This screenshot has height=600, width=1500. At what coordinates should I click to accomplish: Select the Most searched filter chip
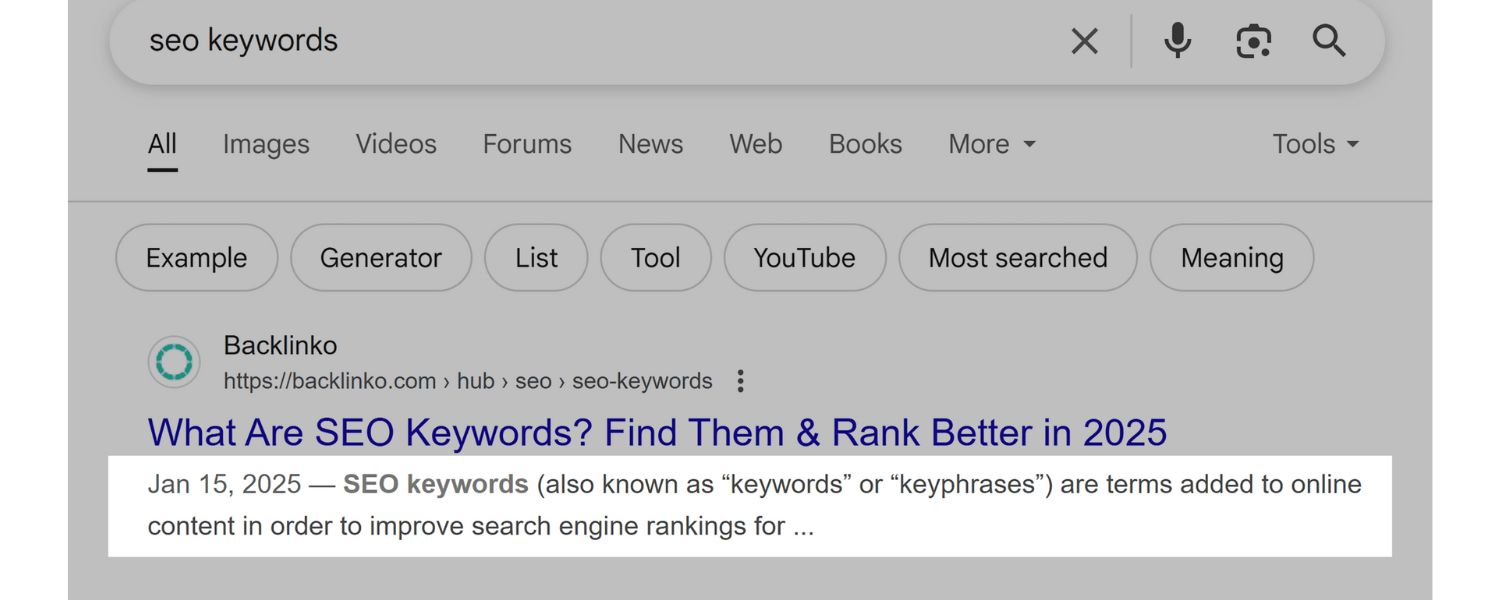pyautogui.click(x=1018, y=258)
